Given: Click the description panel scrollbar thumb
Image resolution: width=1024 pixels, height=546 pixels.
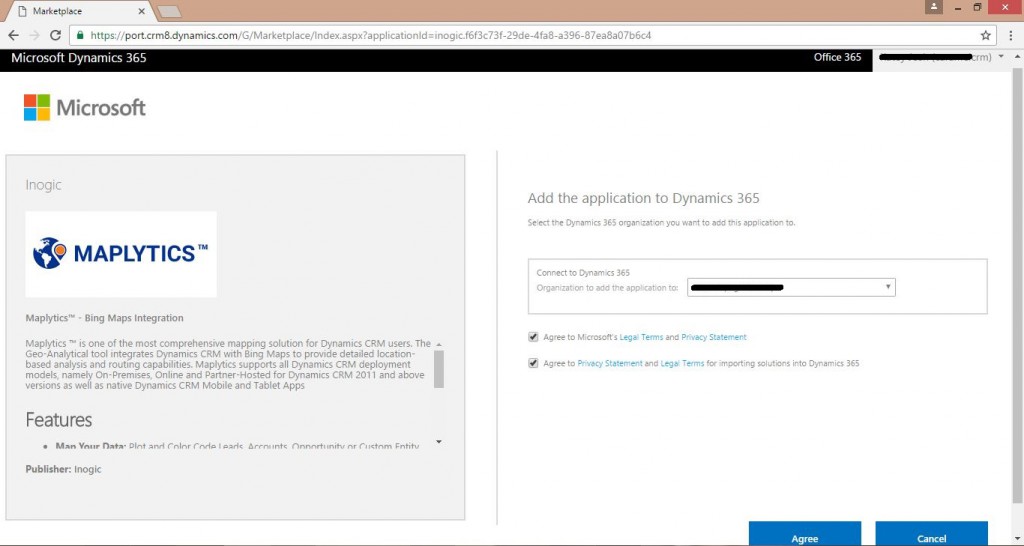Looking at the screenshot, I should pyautogui.click(x=439, y=369).
